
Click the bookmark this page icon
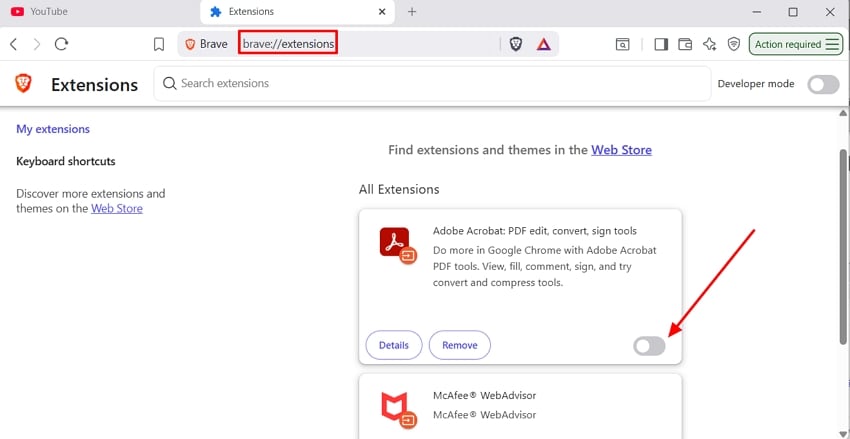pos(159,44)
